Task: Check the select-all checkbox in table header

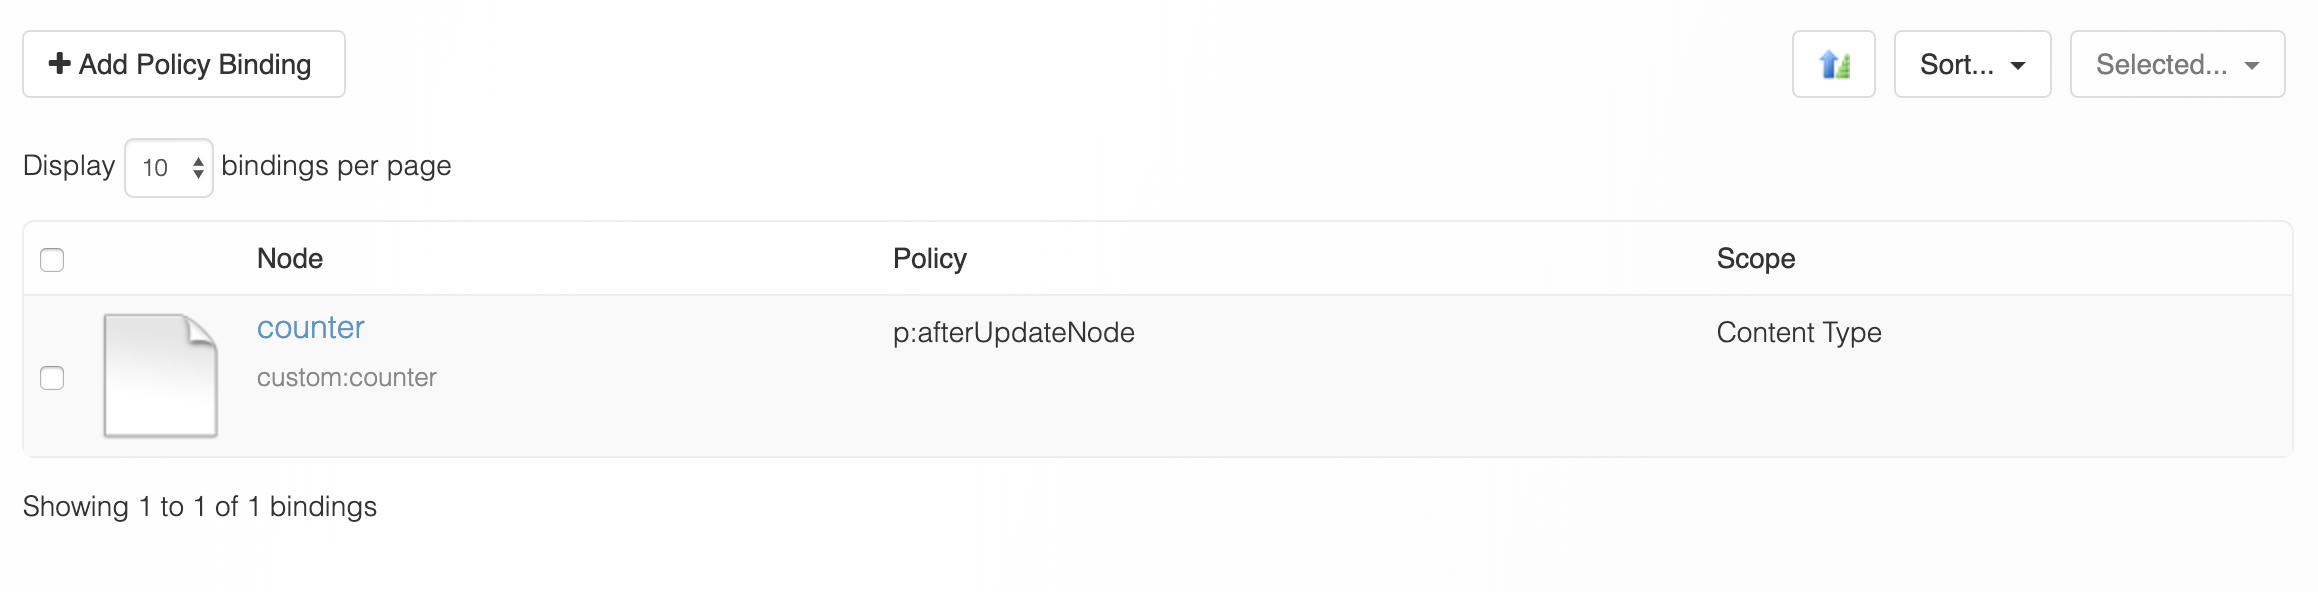Action: 52,260
